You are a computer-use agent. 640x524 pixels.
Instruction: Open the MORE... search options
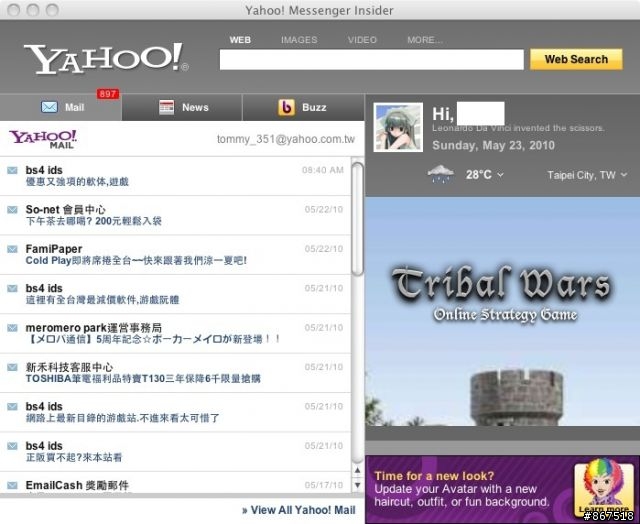425,40
